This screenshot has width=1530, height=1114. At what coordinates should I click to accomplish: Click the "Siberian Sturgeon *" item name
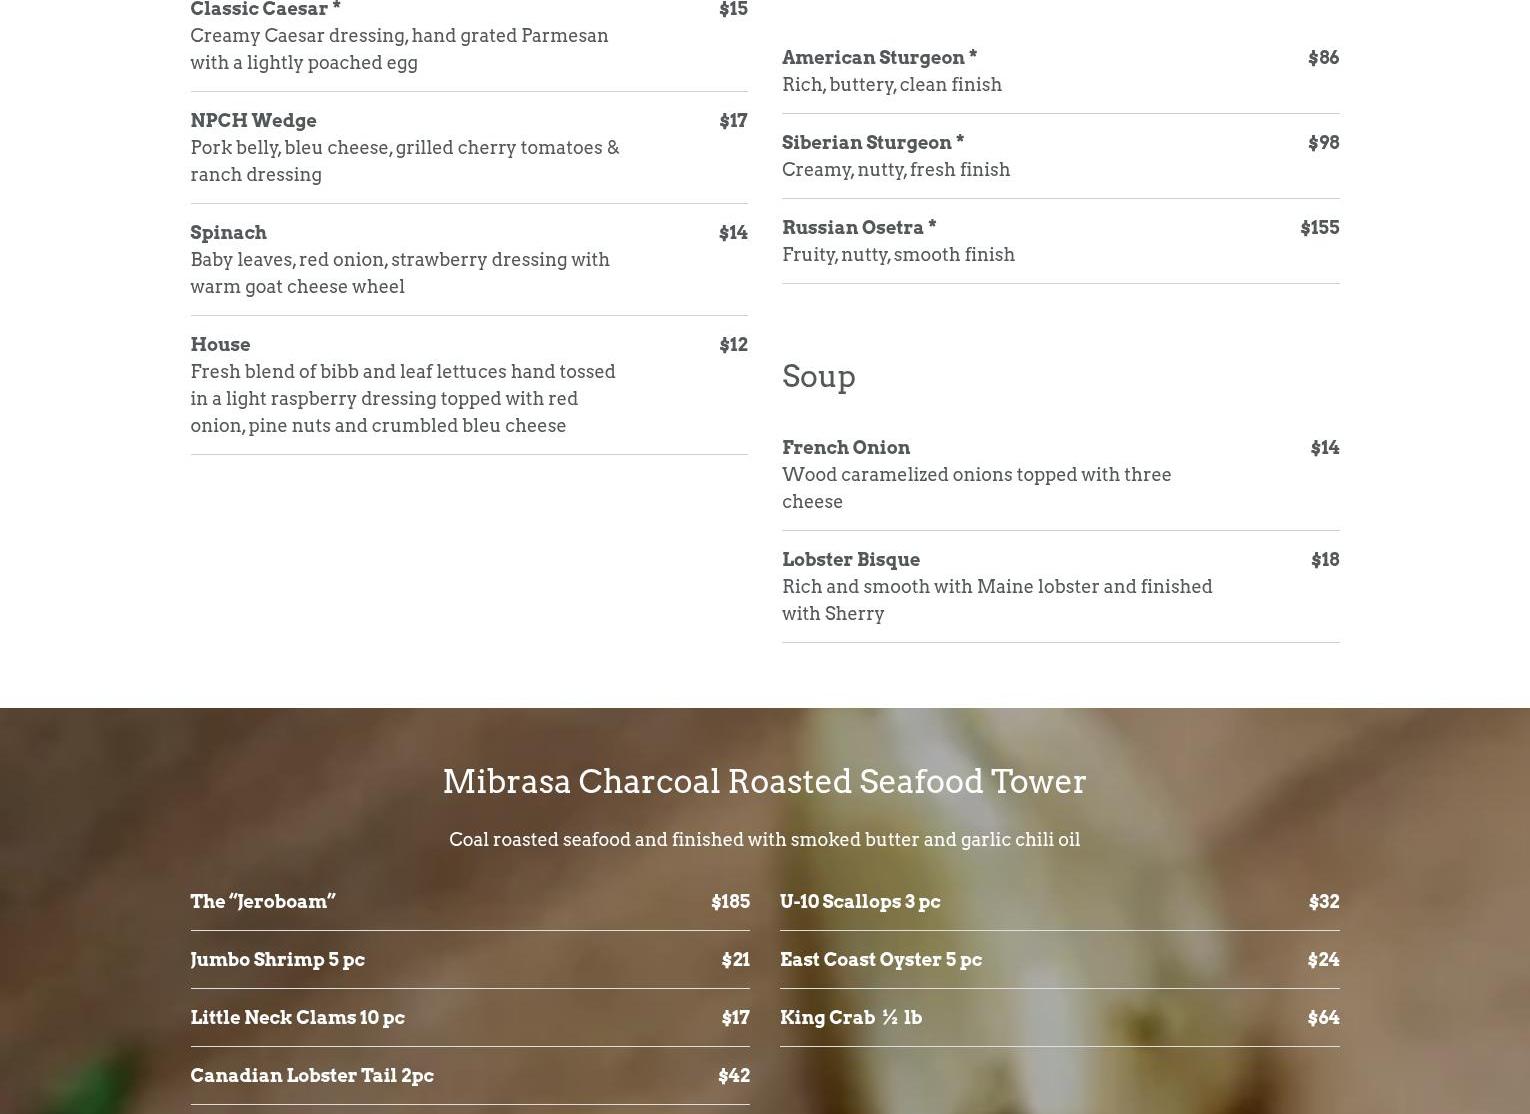coord(873,142)
